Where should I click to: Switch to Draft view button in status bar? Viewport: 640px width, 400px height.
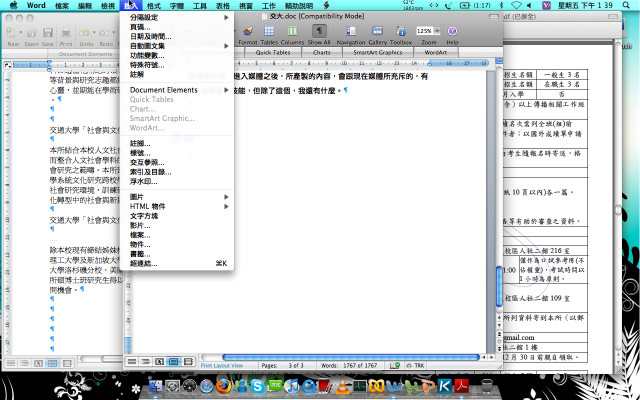click(132, 362)
